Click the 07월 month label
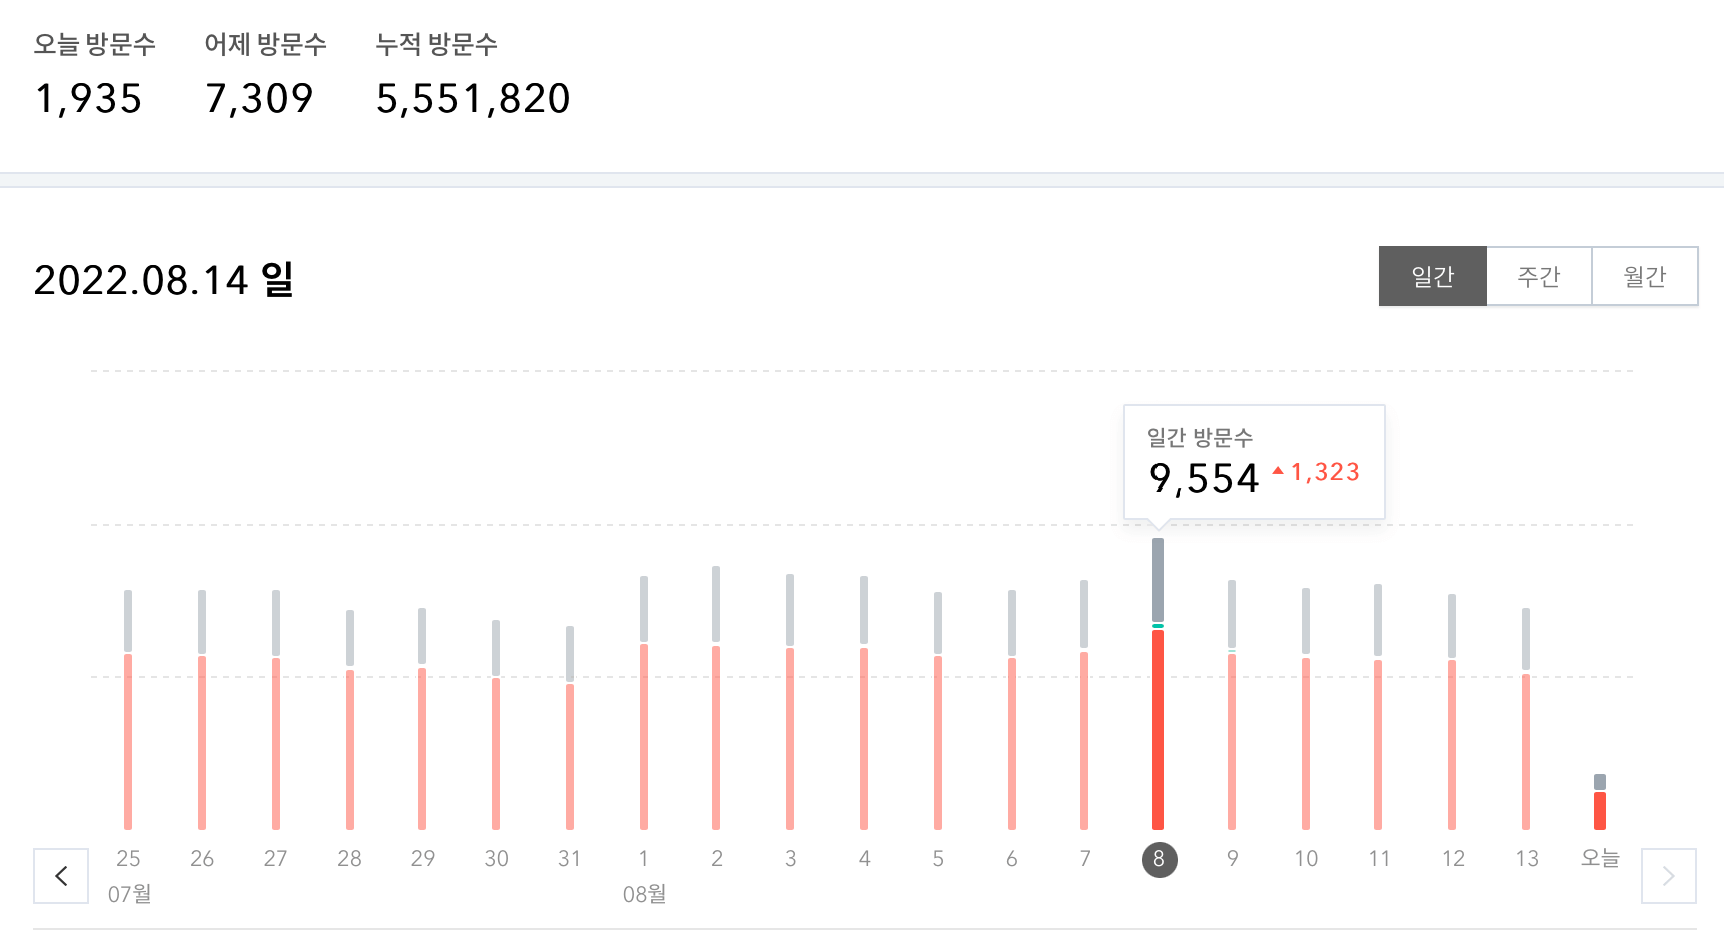The image size is (1724, 948). pos(130,894)
